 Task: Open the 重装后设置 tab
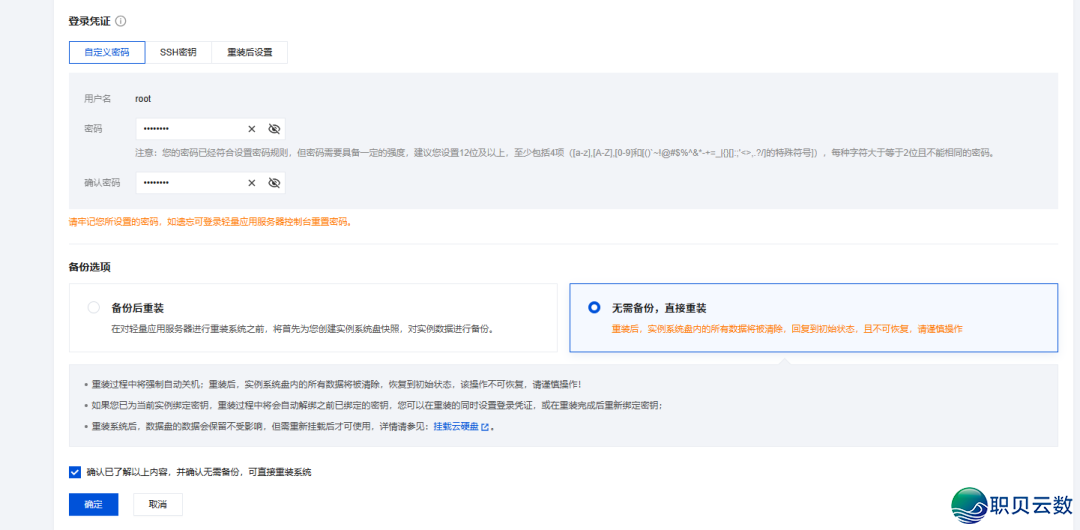coord(249,52)
